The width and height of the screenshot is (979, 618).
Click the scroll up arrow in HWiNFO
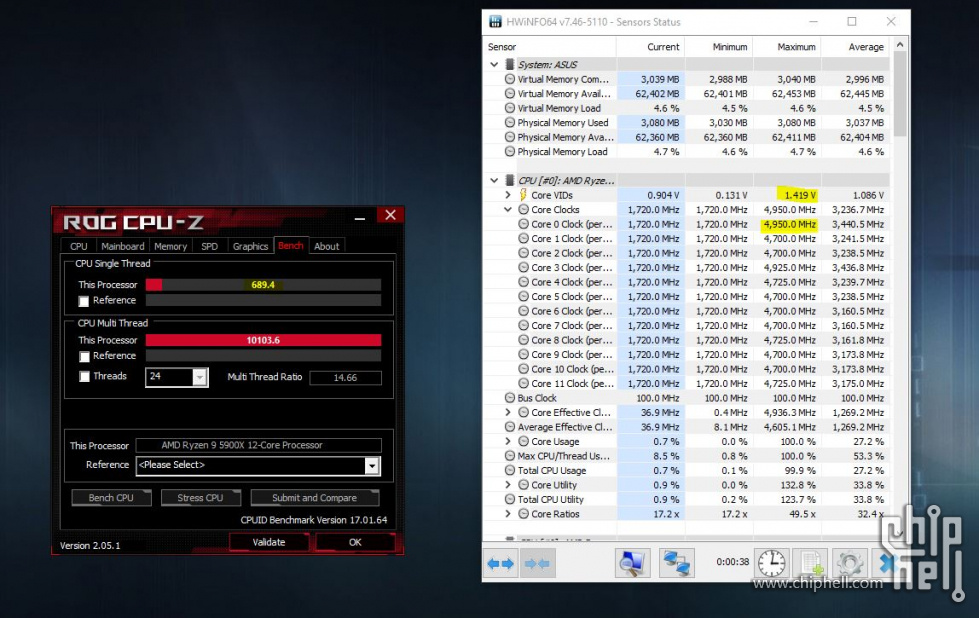coord(900,44)
